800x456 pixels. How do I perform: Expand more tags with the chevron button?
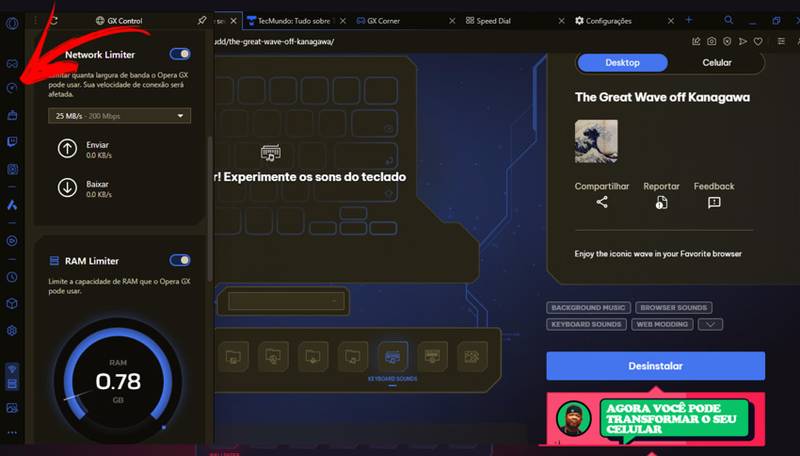pos(710,324)
